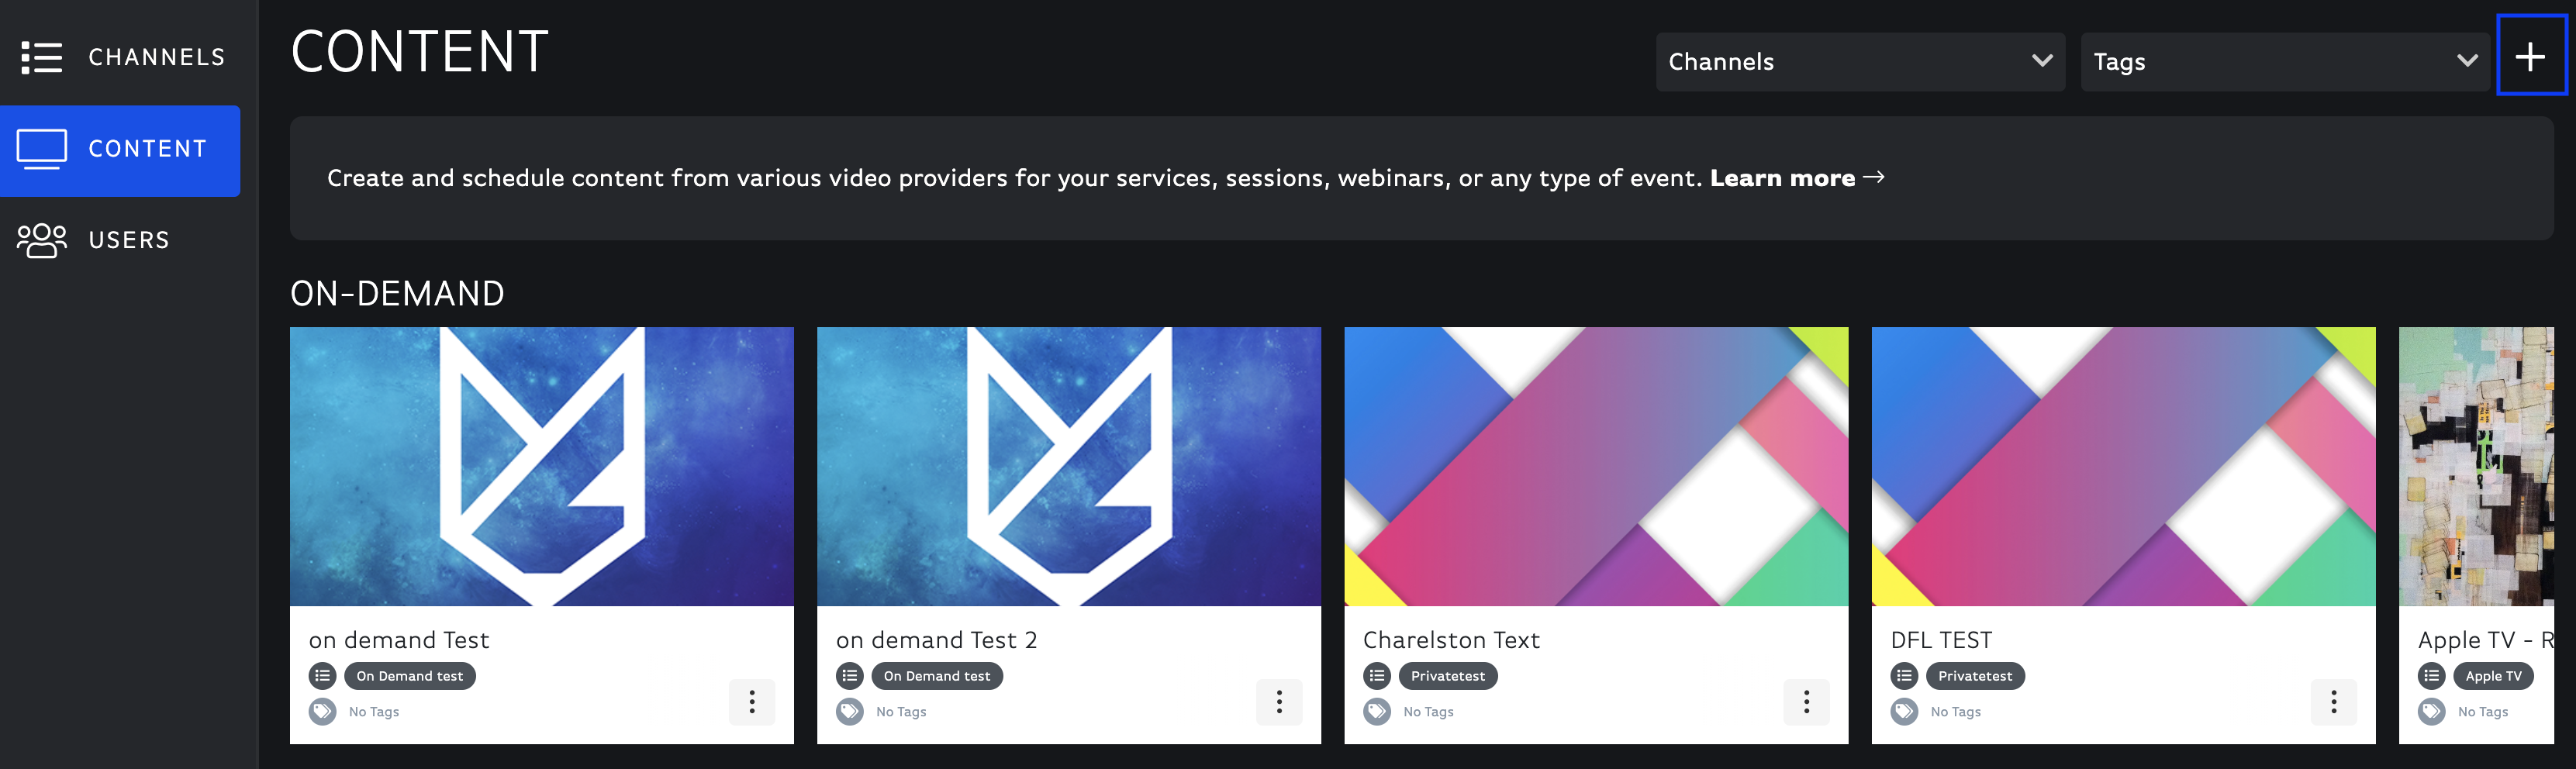Open three-dot menu for on demand Test
Image resolution: width=2576 pixels, height=769 pixels.
(x=752, y=702)
